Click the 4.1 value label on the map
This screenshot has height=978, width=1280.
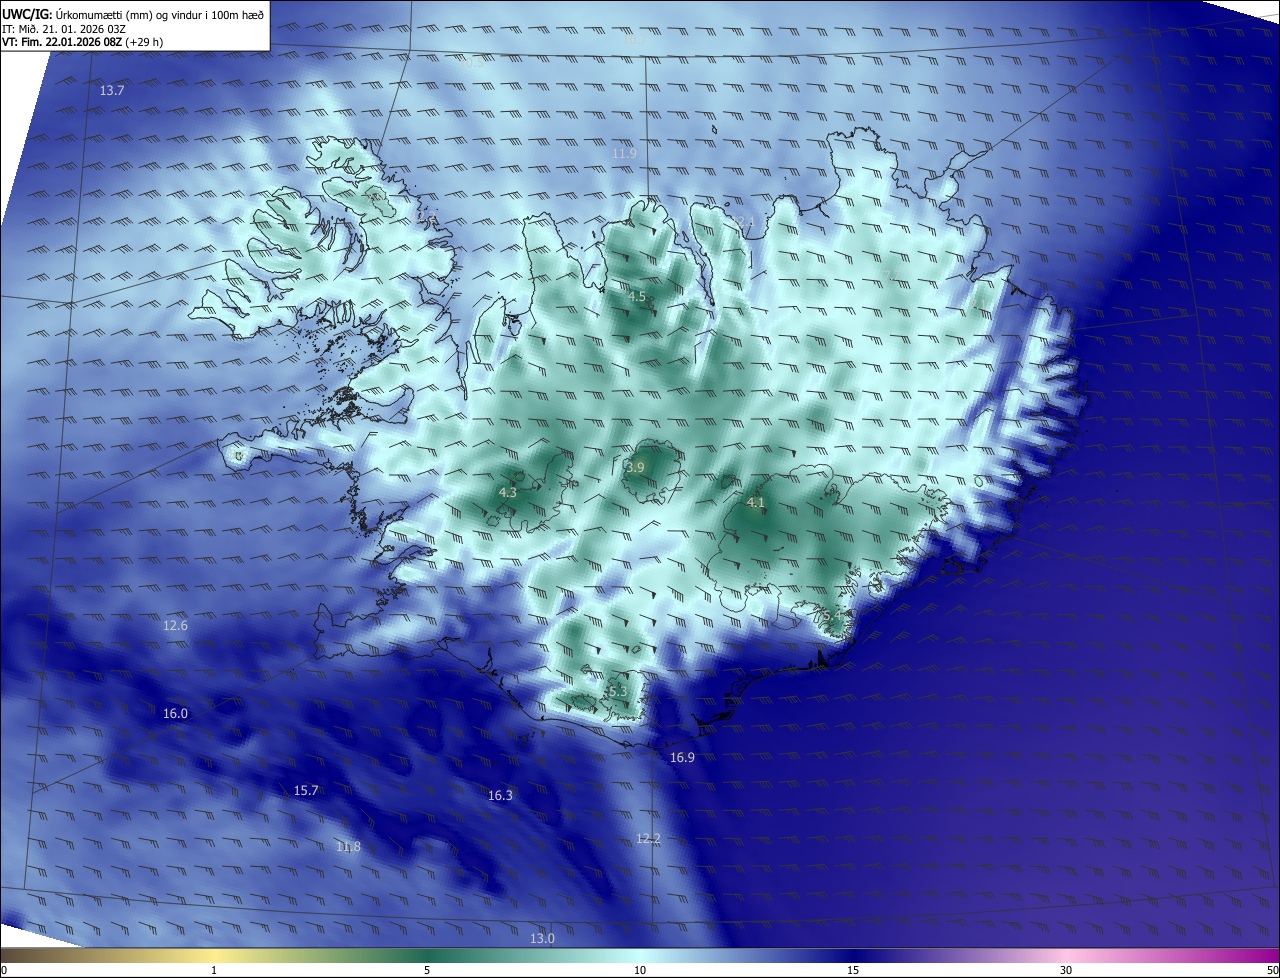coord(755,502)
